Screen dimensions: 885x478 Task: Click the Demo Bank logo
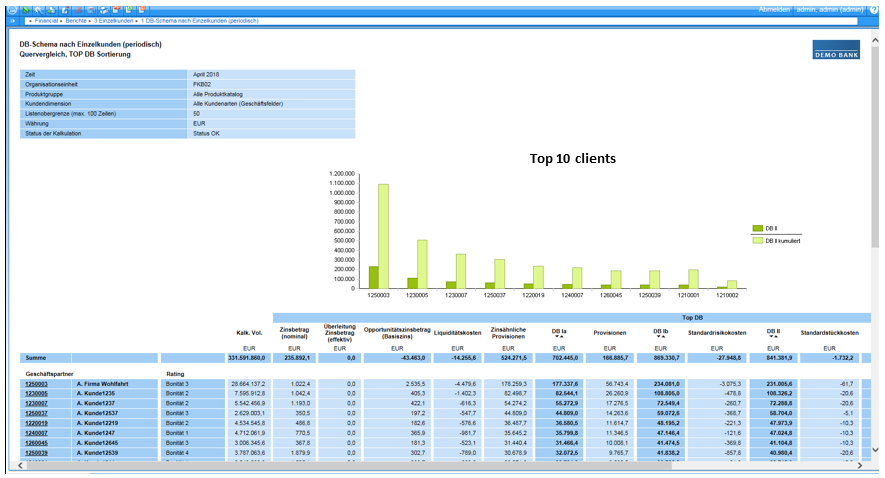click(x=836, y=50)
